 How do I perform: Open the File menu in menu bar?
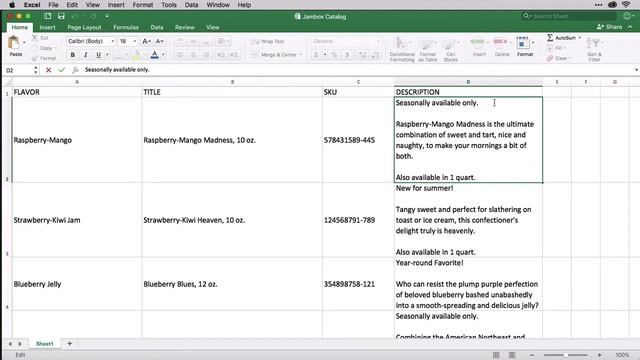coord(53,5)
